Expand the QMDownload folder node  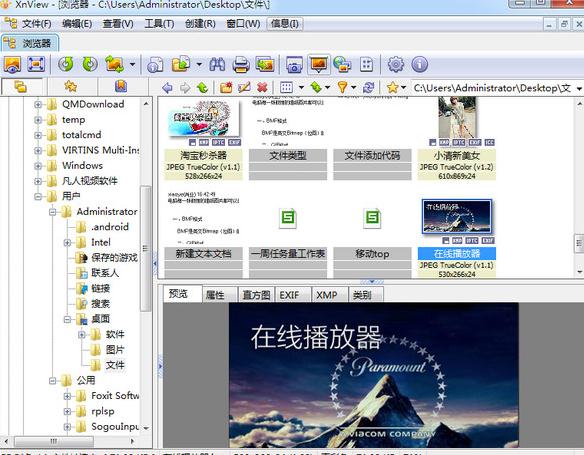point(38,105)
